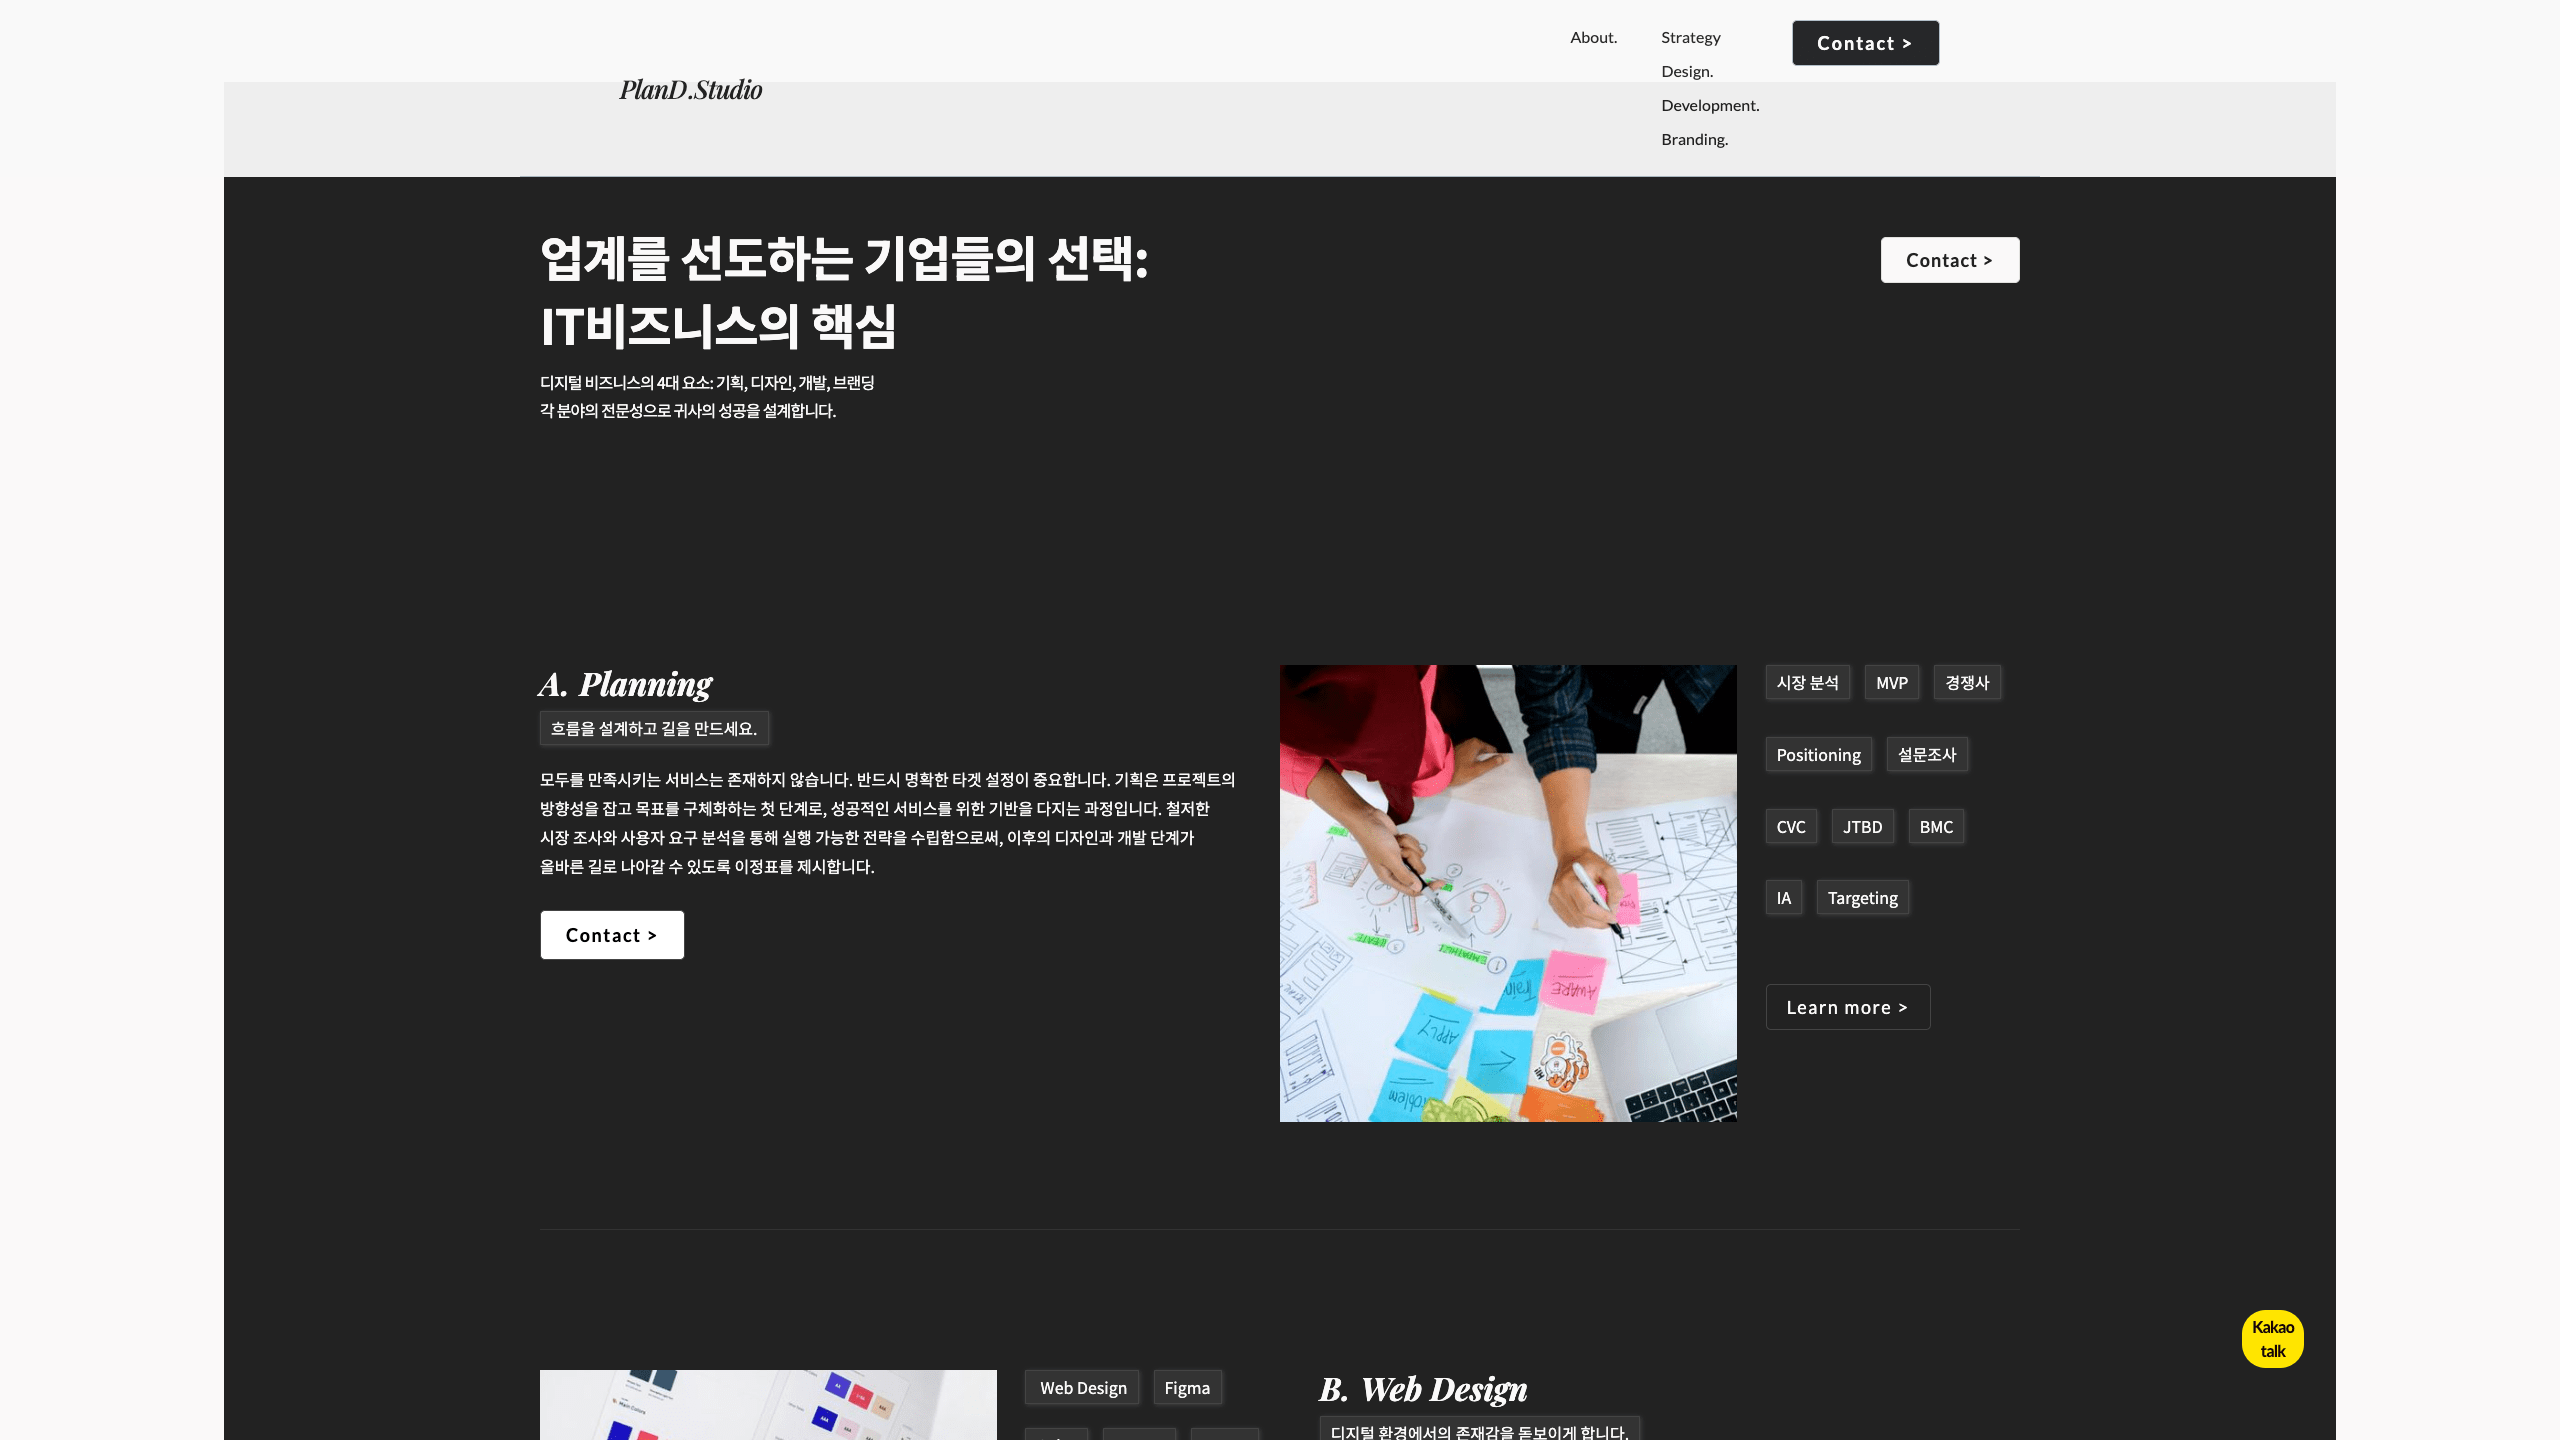
Task: Click the Positioning tag
Action: (x=1818, y=755)
